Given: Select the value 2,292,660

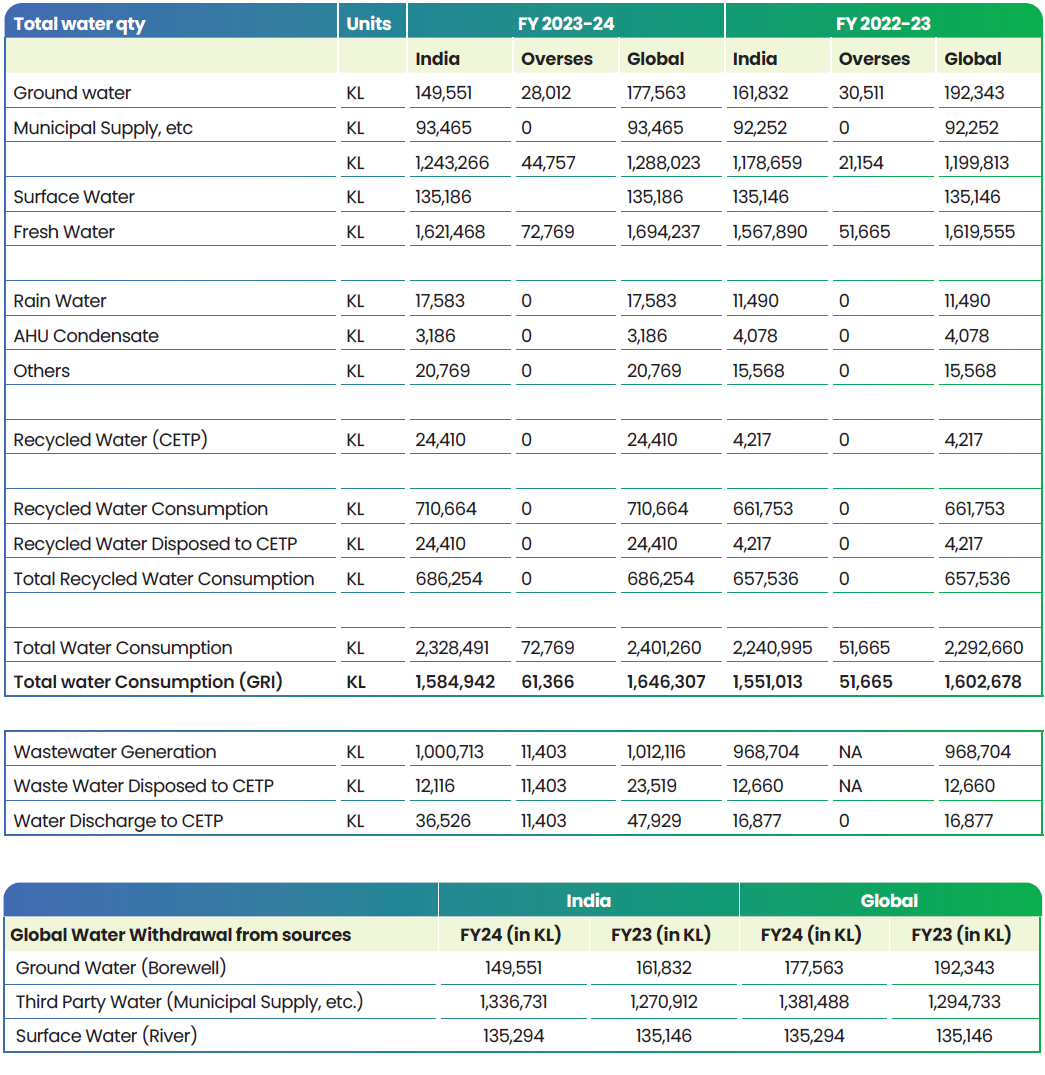Looking at the screenshot, I should [983, 648].
